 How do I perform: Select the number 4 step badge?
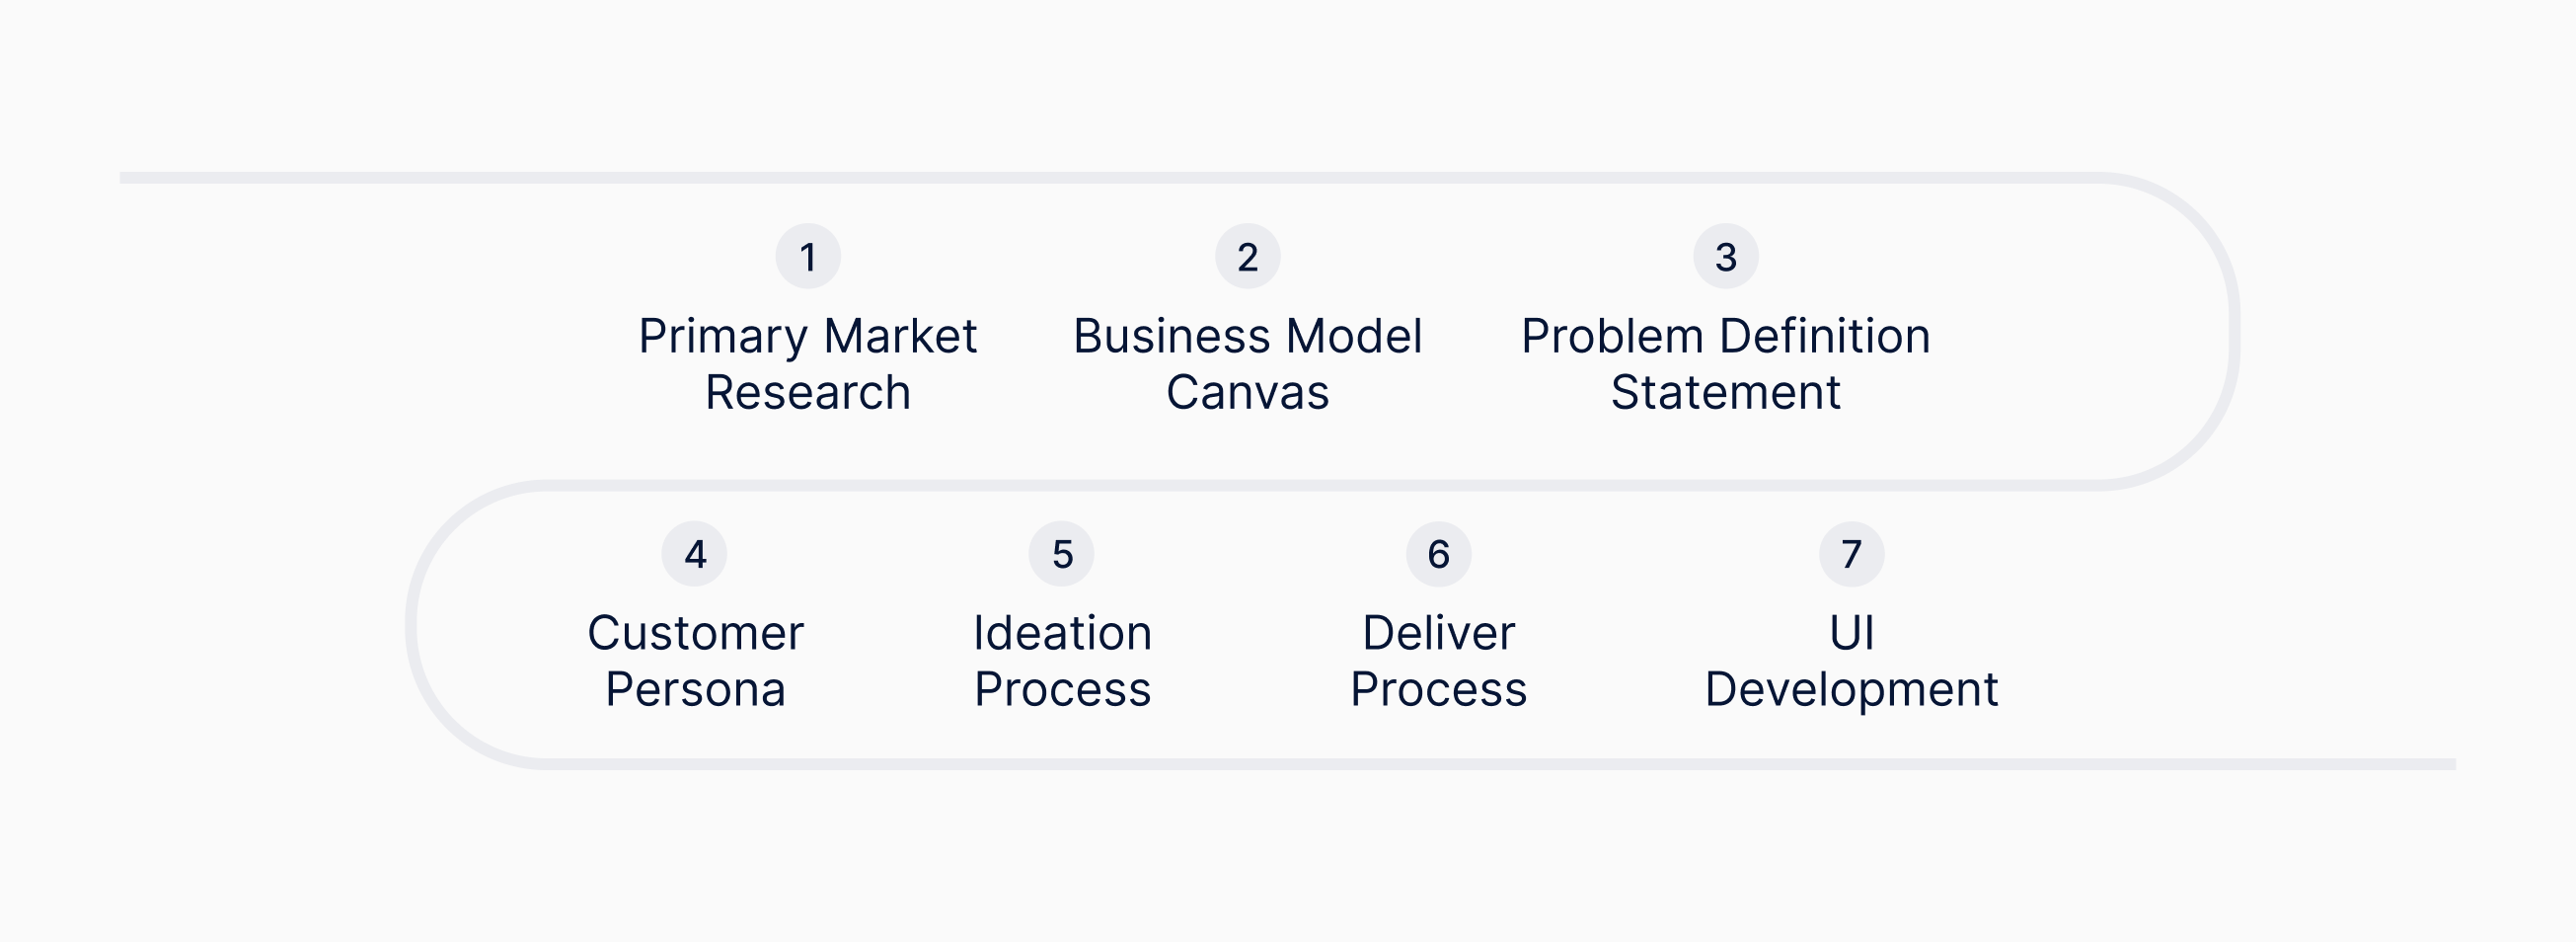(695, 554)
